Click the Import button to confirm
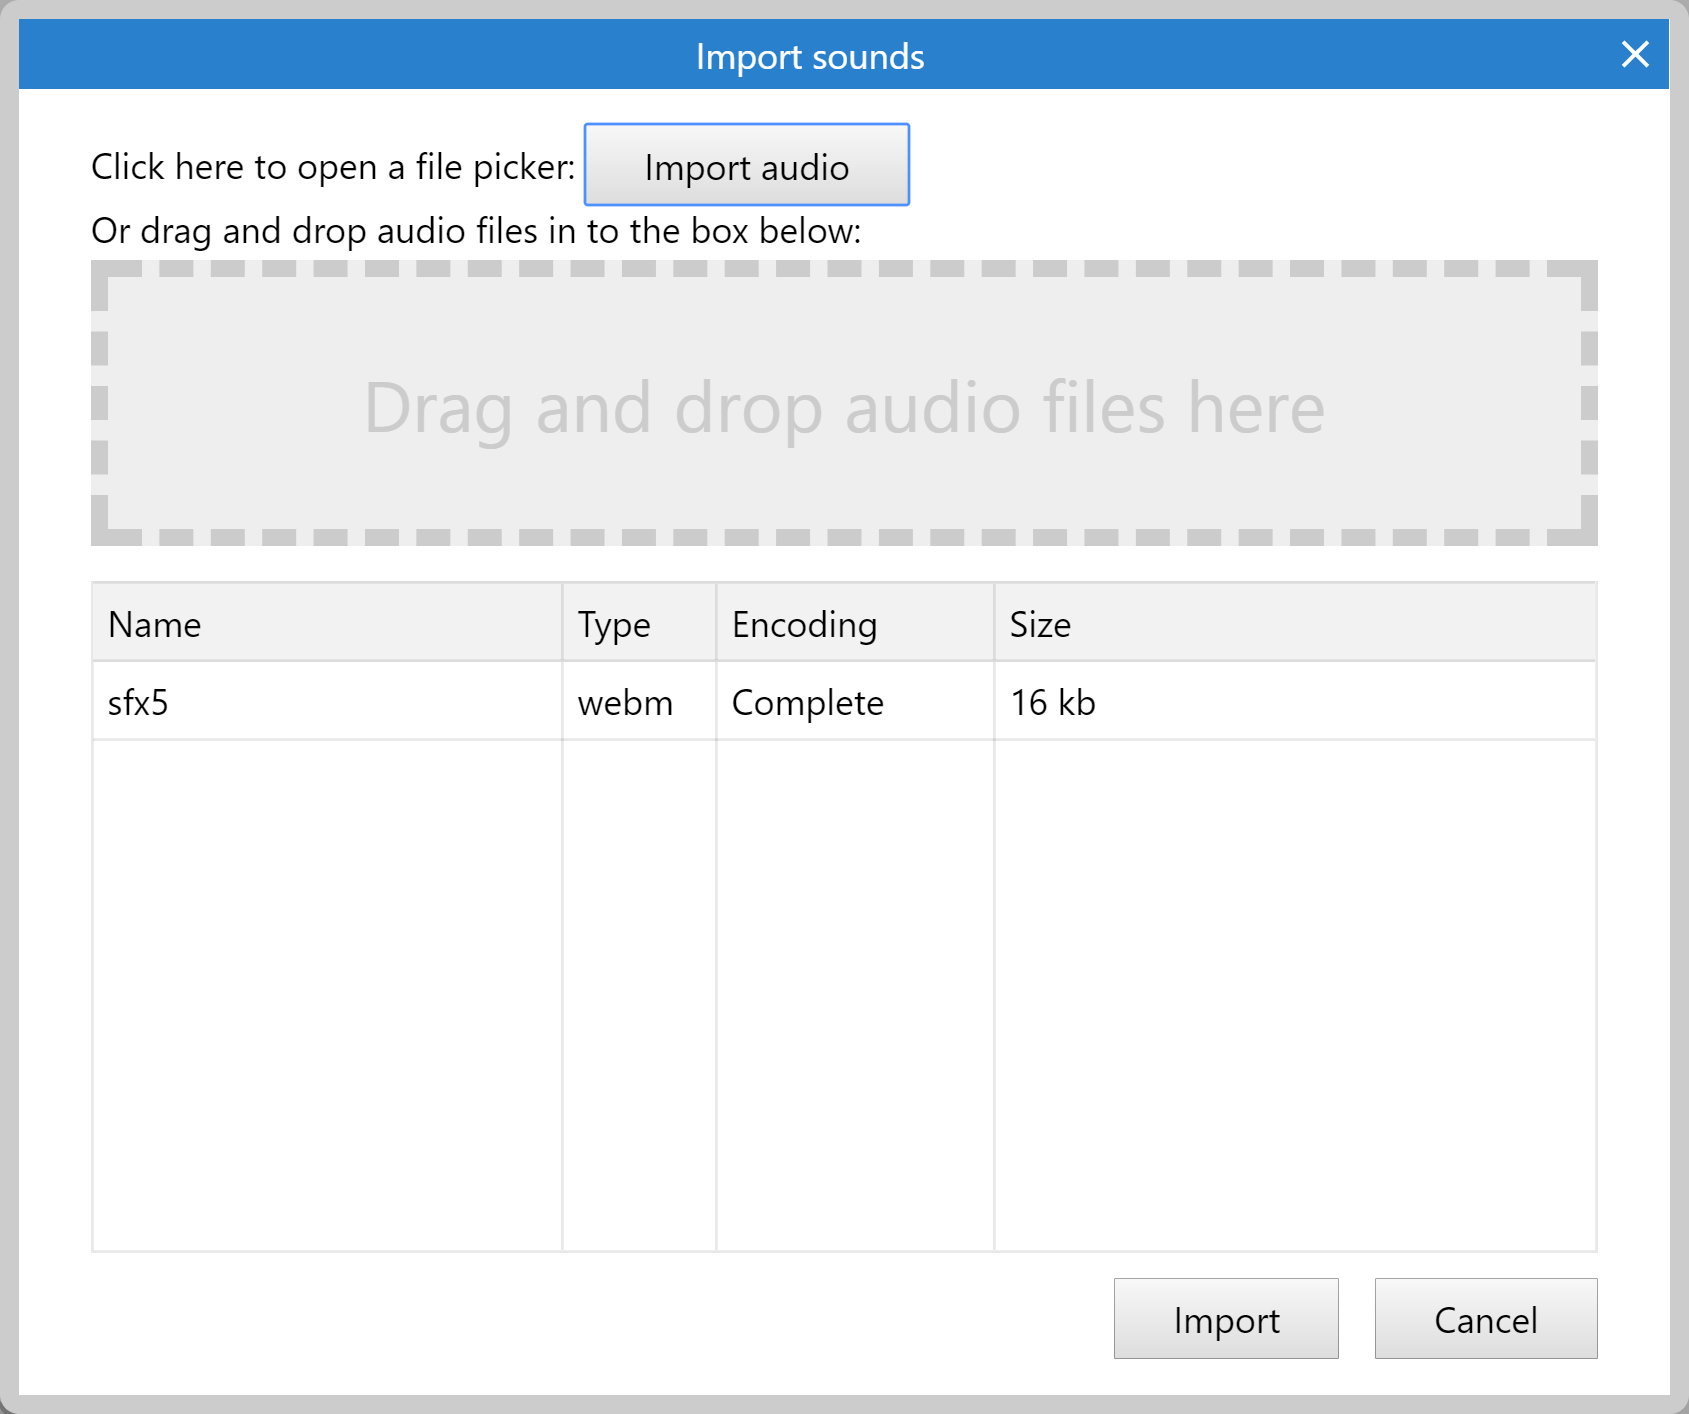 coord(1226,1319)
